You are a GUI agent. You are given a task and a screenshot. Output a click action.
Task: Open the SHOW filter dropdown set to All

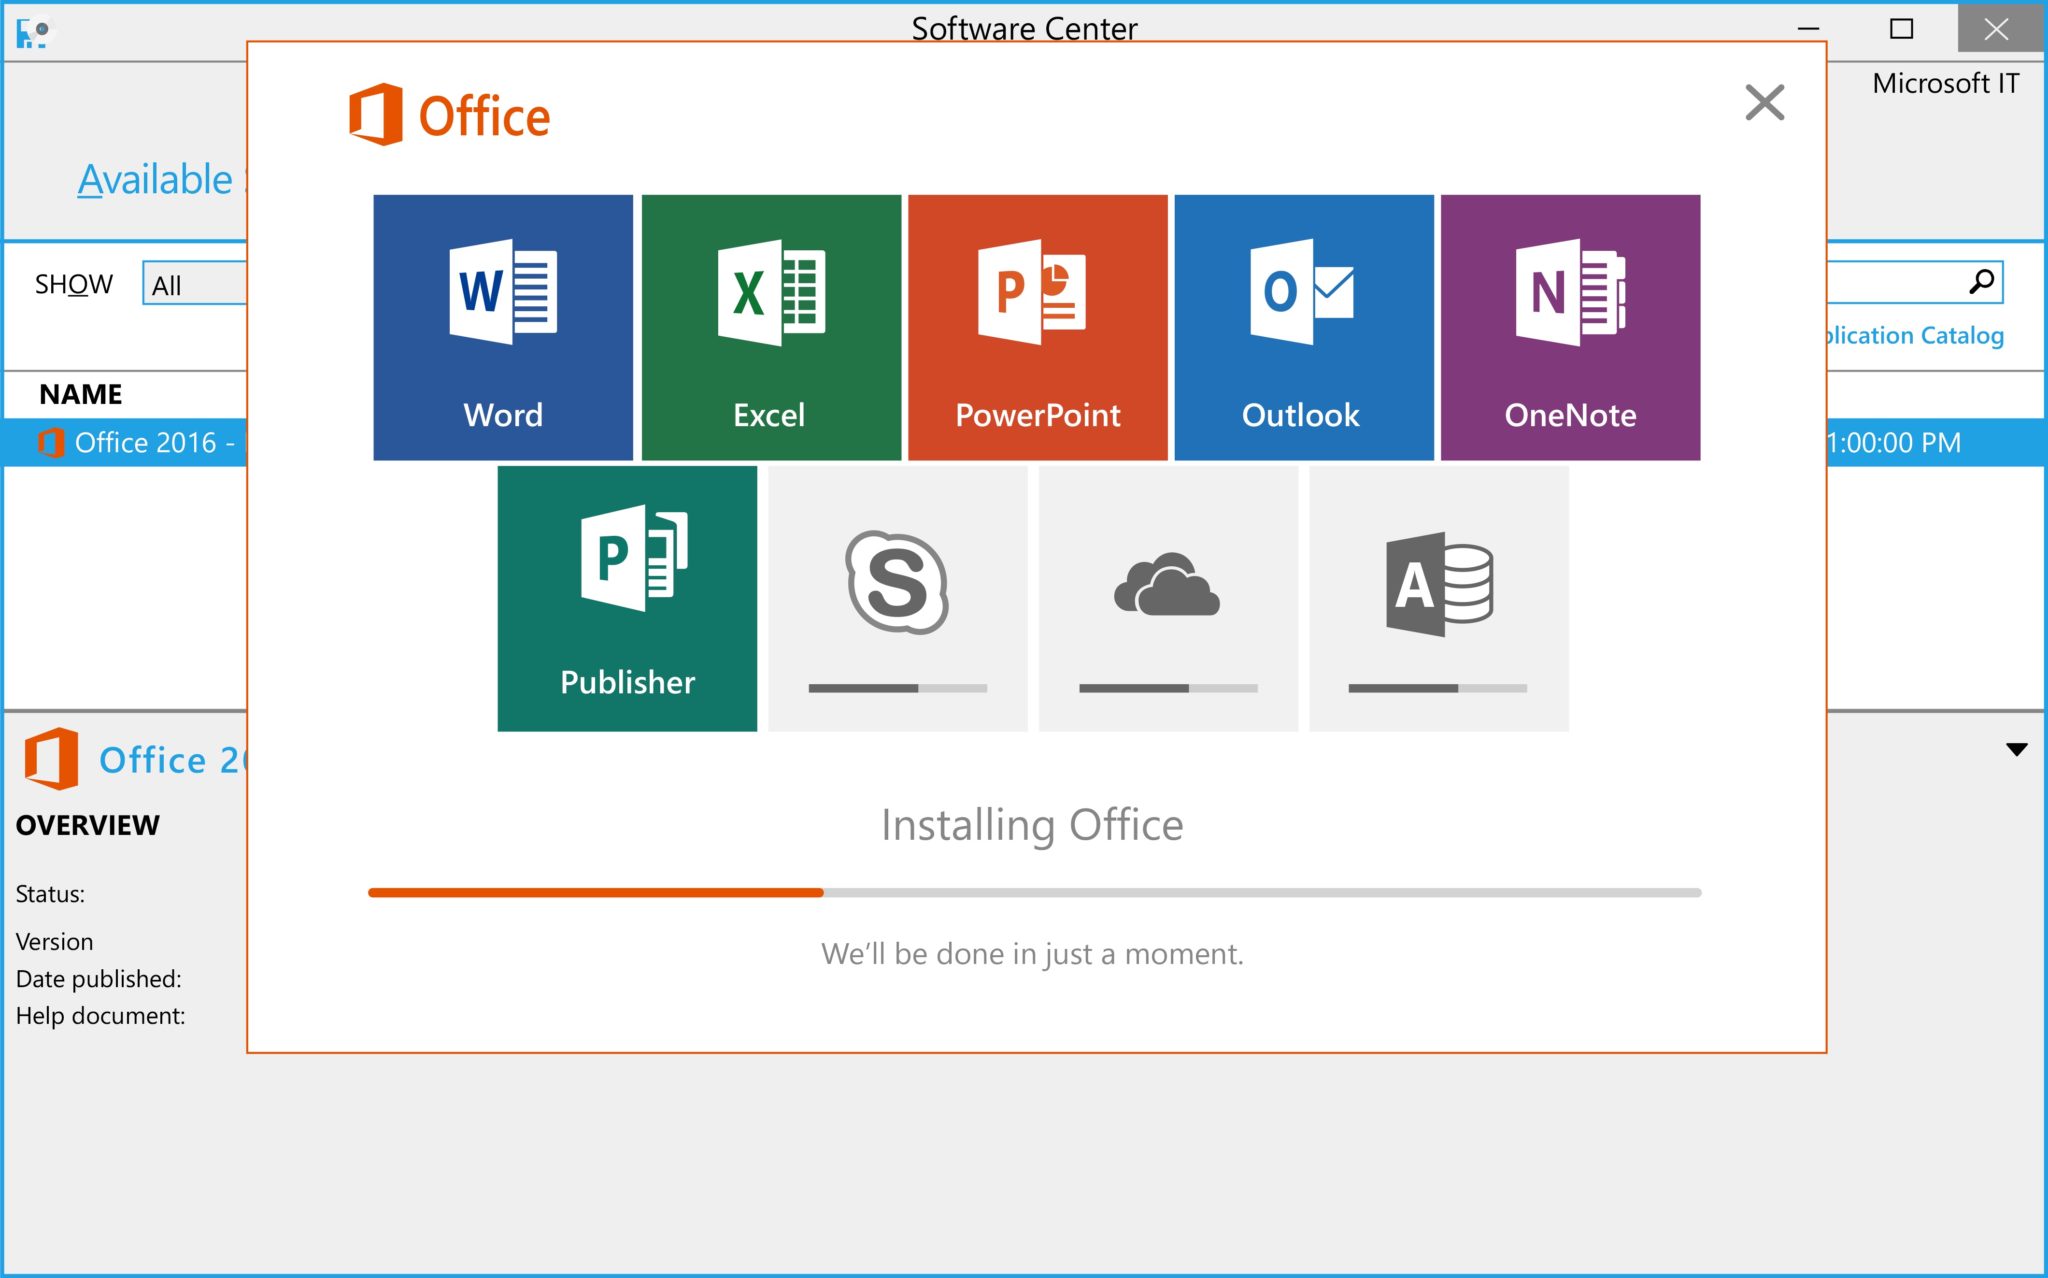pos(195,284)
